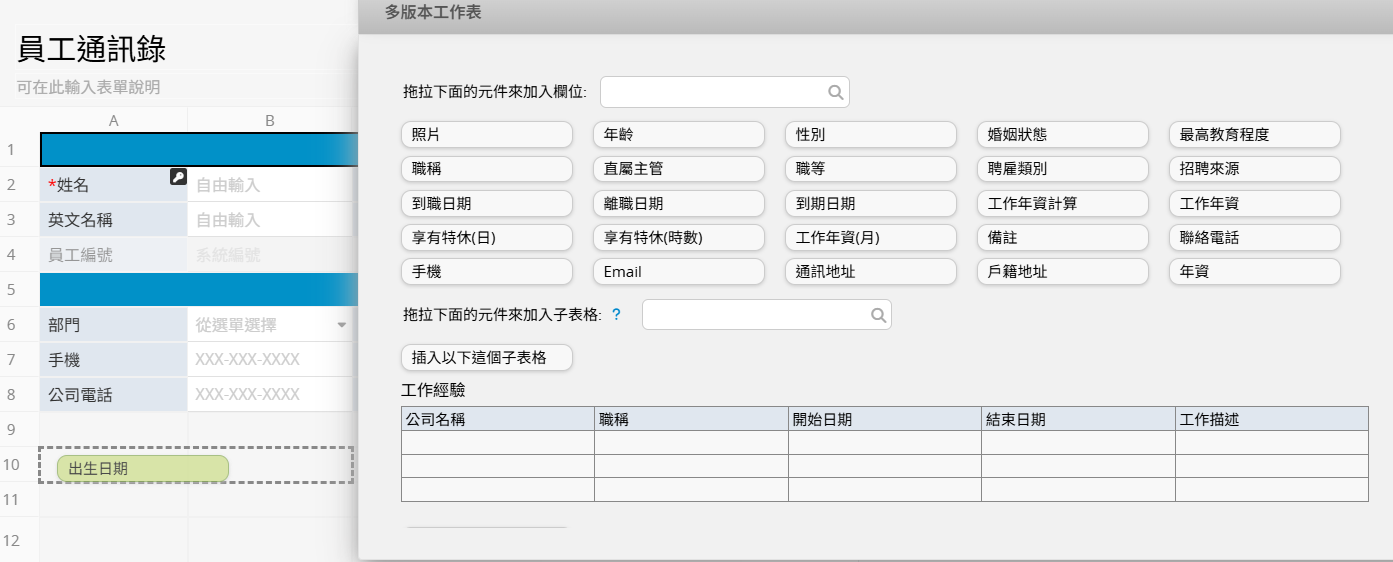Click the 出生日期 green field tag
Screen dimensions: 1393x562
point(142,468)
